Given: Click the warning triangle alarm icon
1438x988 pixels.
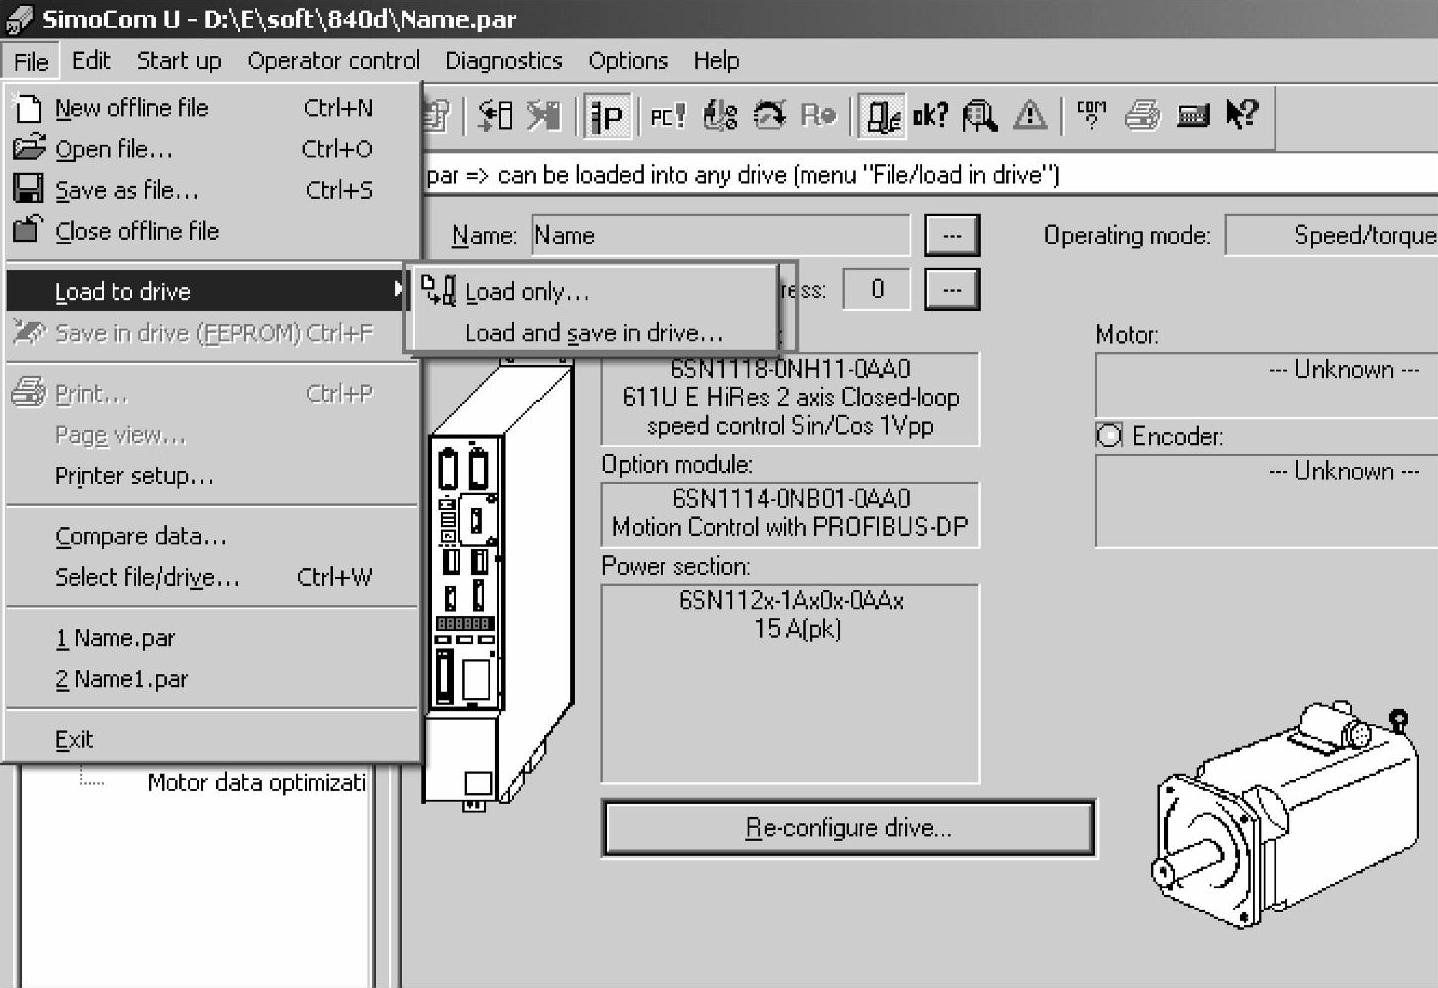Looking at the screenshot, I should (1030, 116).
